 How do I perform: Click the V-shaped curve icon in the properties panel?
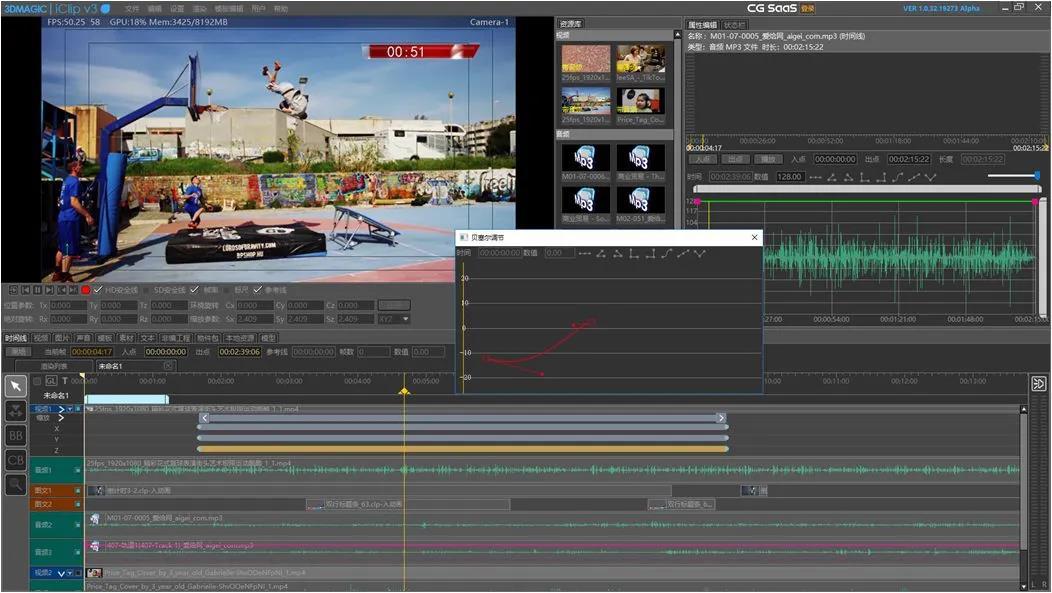tap(931, 177)
